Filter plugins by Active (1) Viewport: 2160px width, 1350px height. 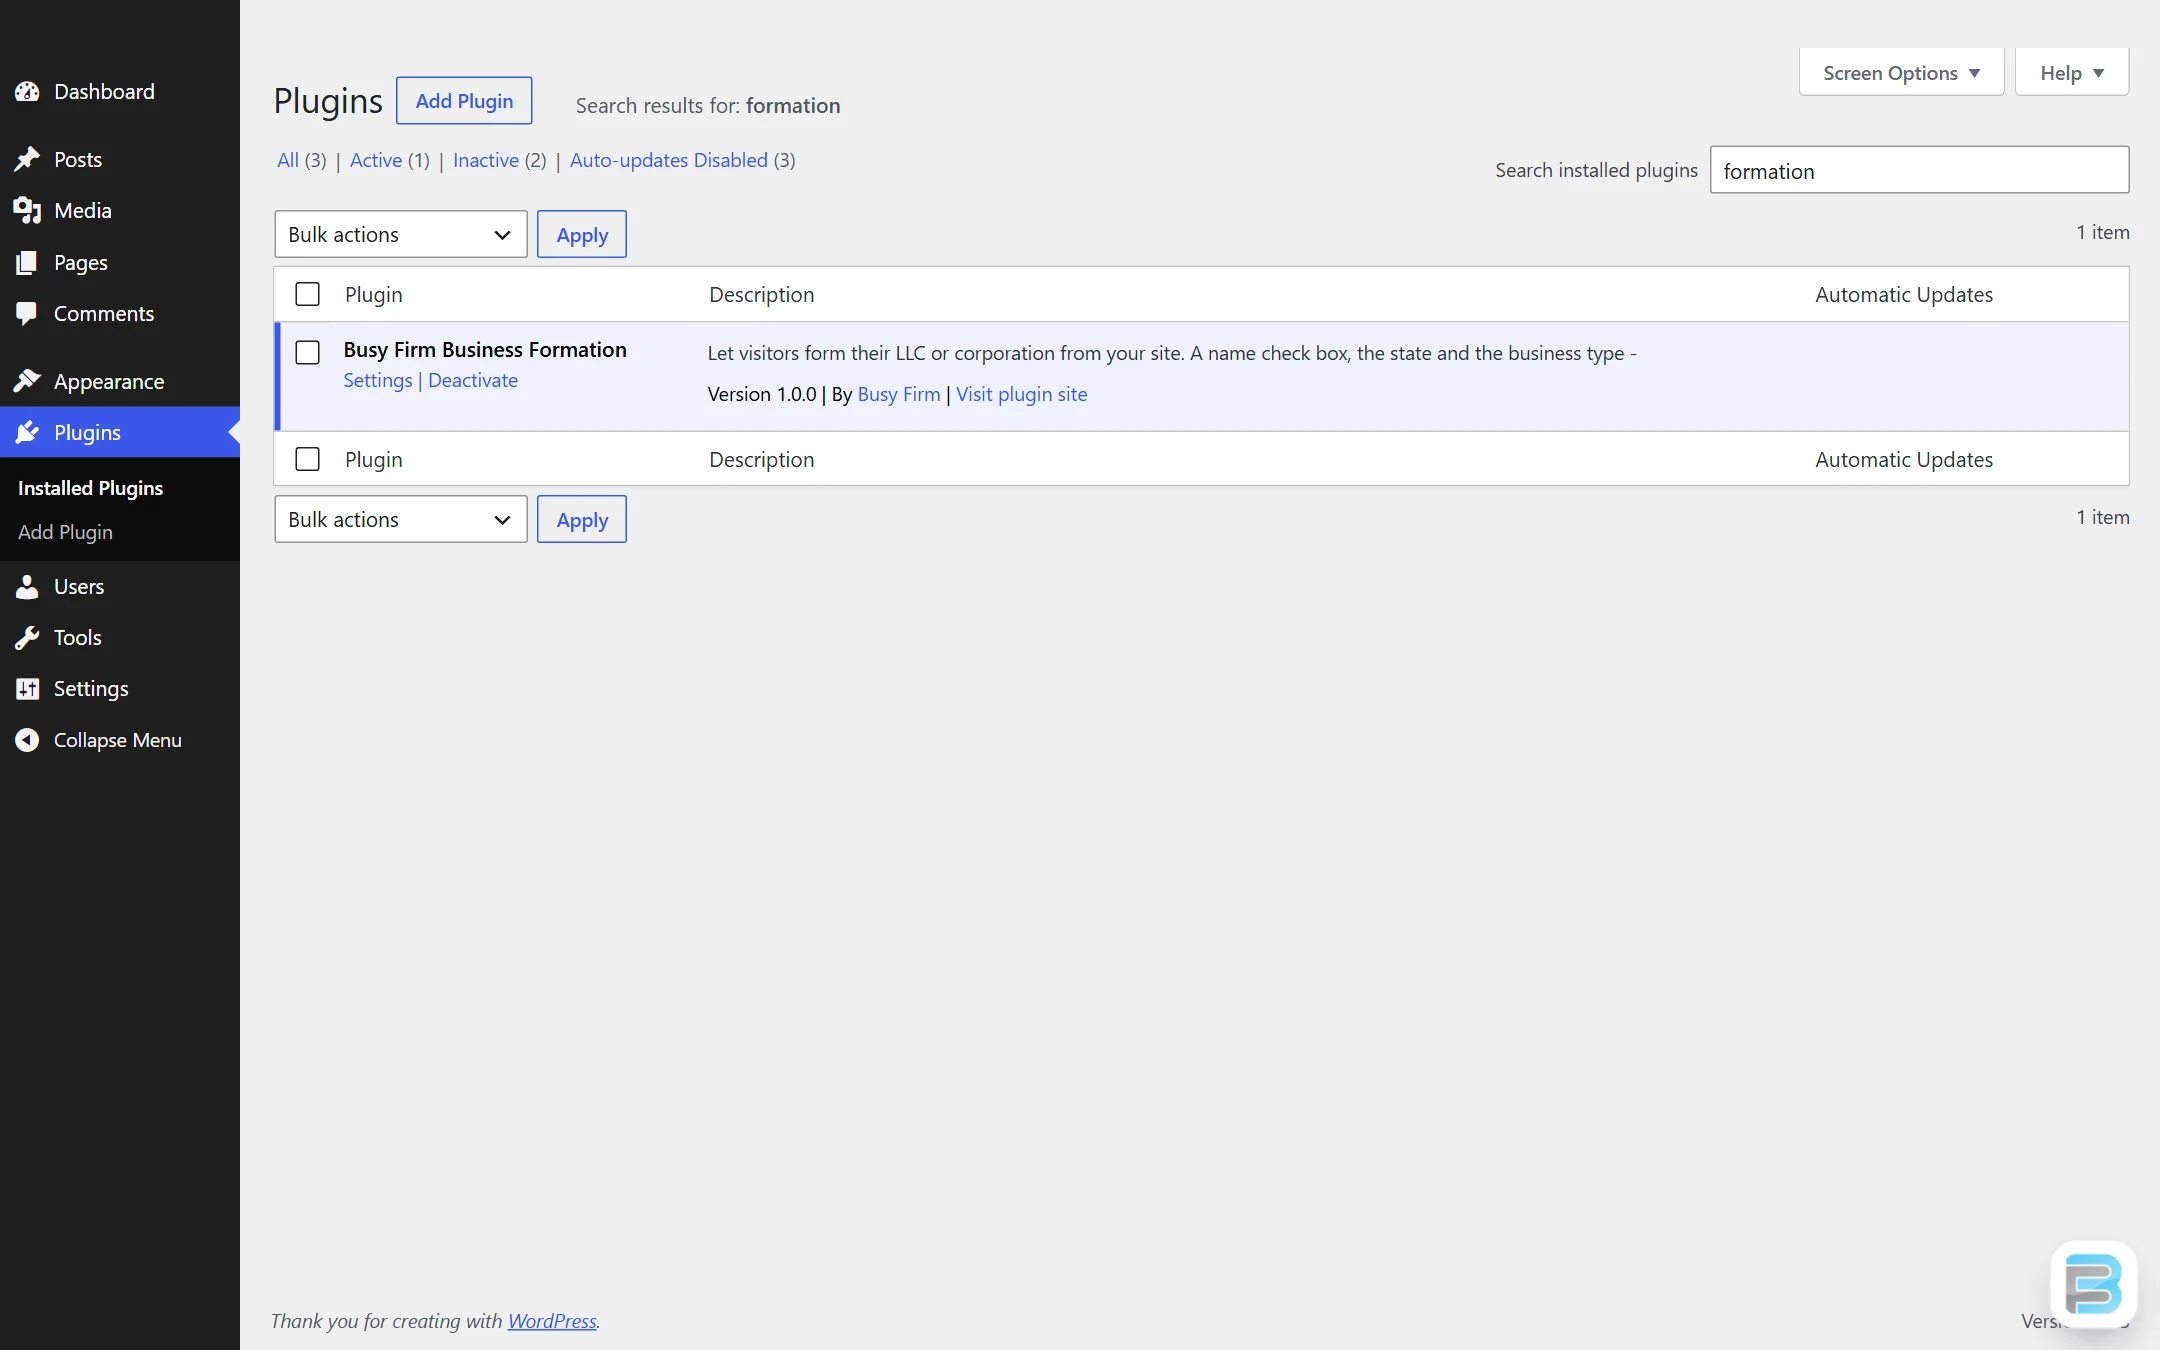tap(390, 160)
